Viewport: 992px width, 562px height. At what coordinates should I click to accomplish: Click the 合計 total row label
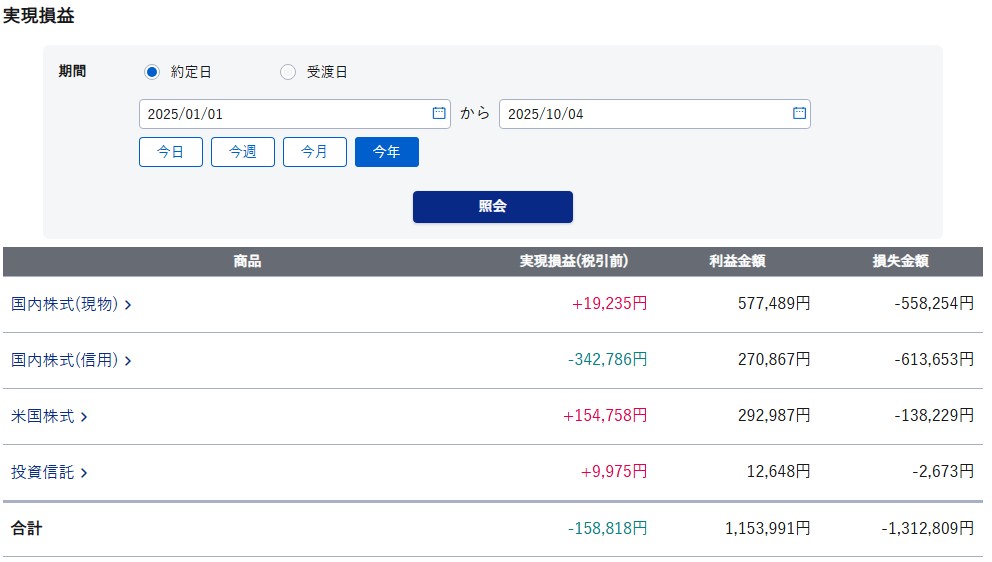coord(27,529)
